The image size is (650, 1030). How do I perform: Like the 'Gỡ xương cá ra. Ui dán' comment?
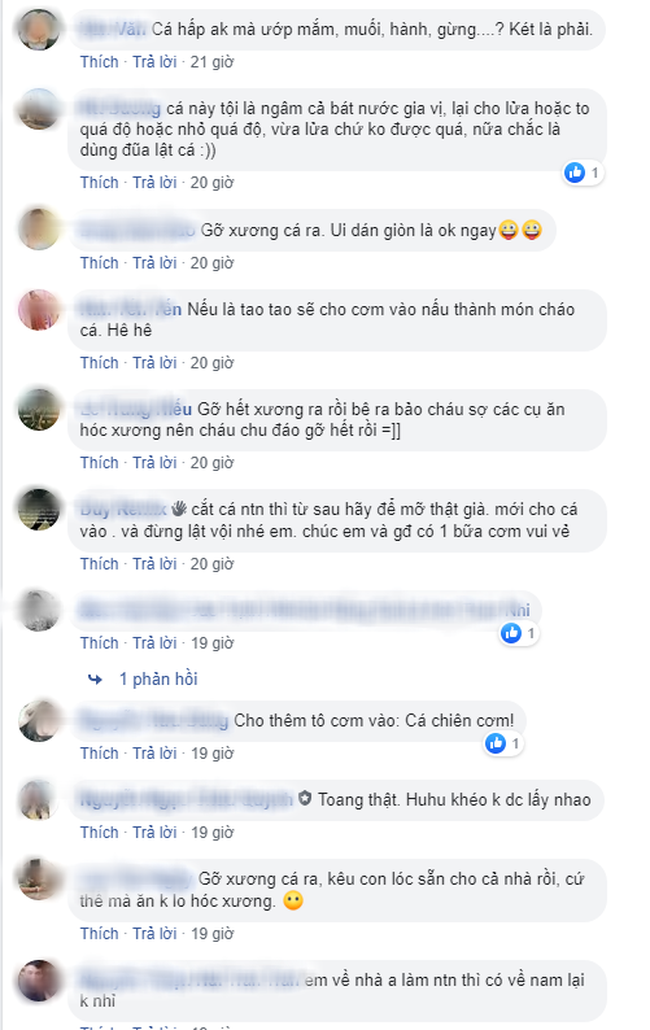click(x=99, y=263)
